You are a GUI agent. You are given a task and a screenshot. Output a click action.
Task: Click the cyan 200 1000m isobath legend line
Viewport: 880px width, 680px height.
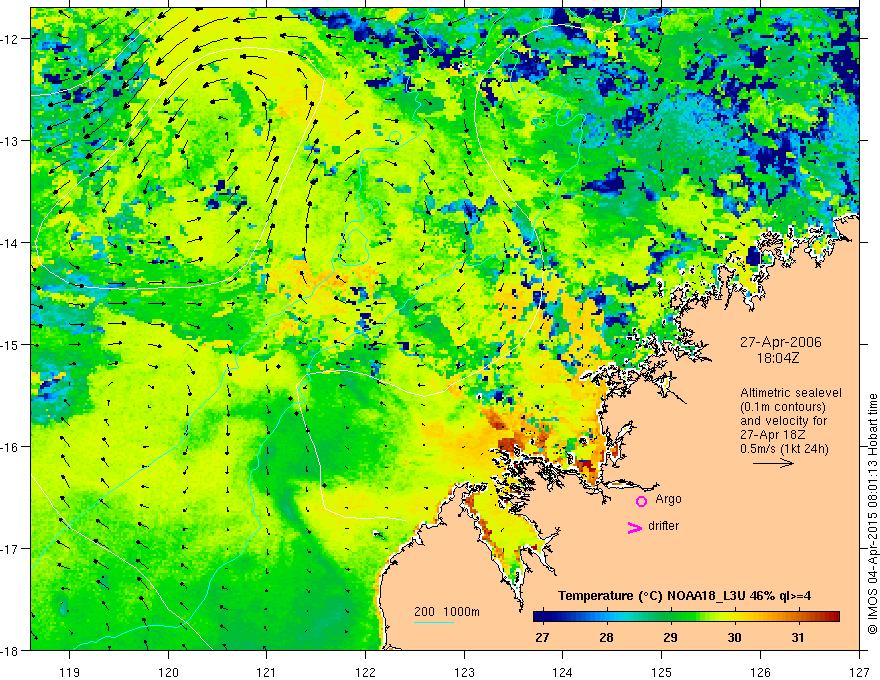pos(434,622)
